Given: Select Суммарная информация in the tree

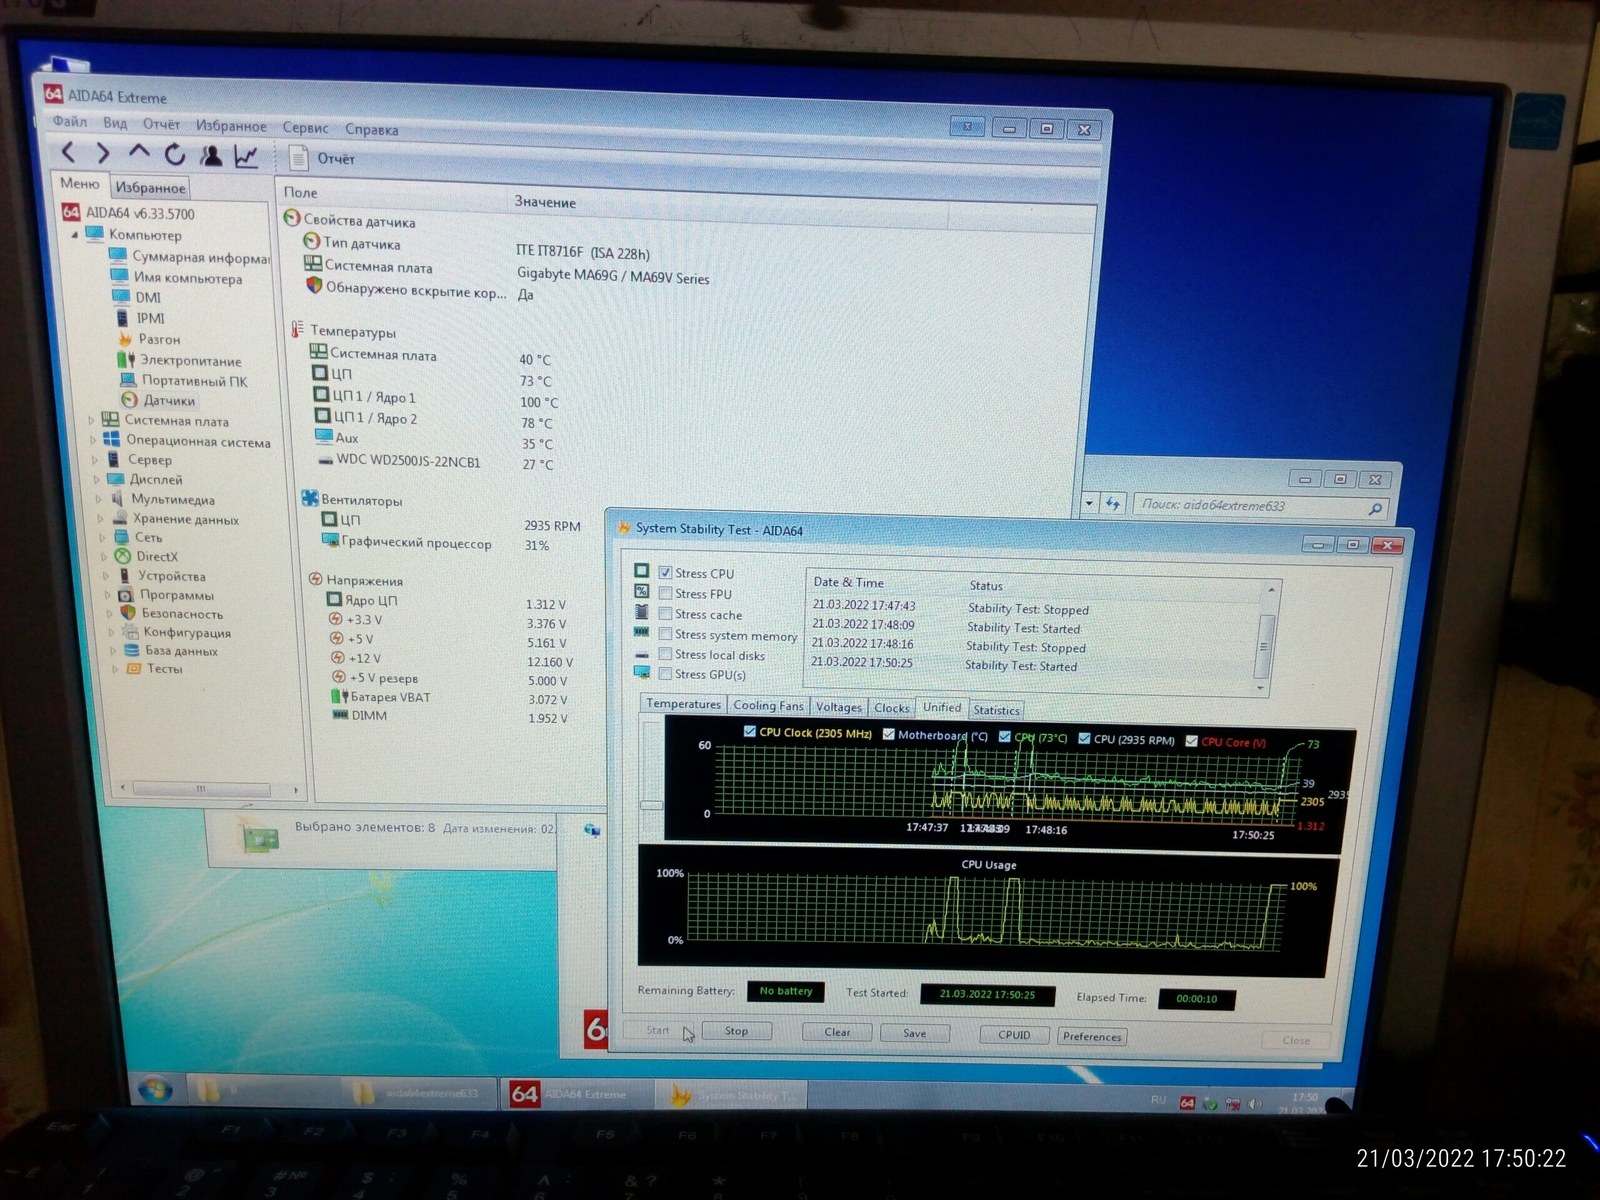Looking at the screenshot, I should pos(201,257).
